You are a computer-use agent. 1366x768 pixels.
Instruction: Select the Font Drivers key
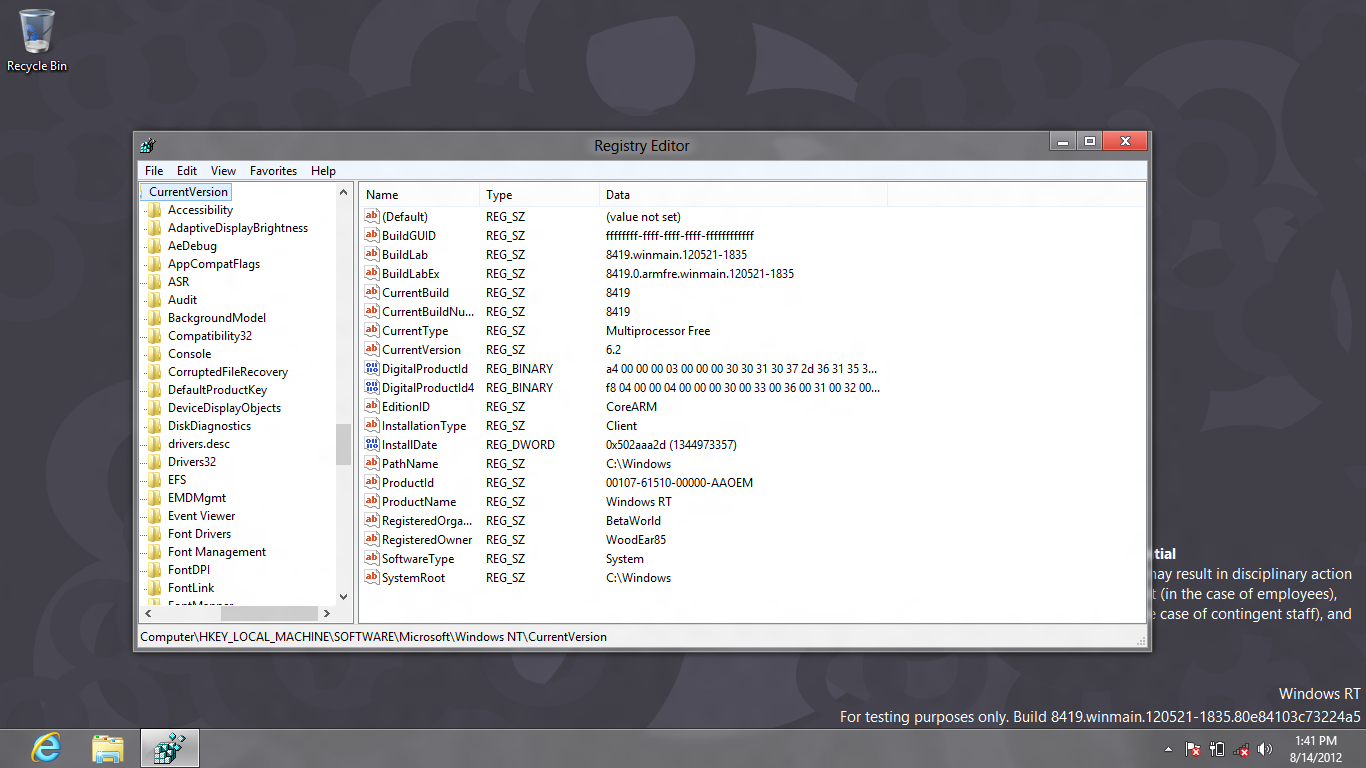point(199,534)
